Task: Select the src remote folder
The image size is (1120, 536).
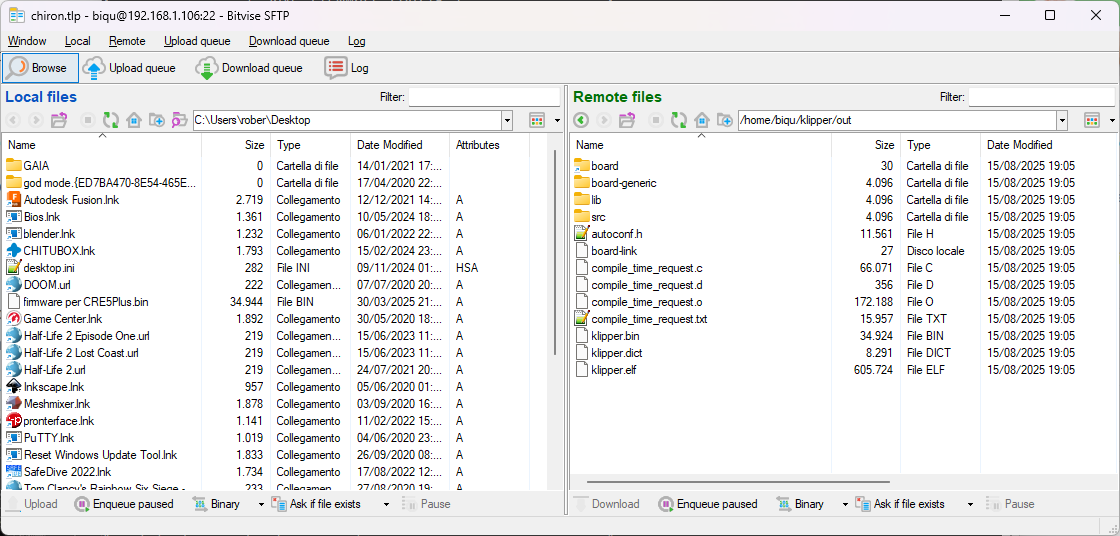Action: point(599,217)
